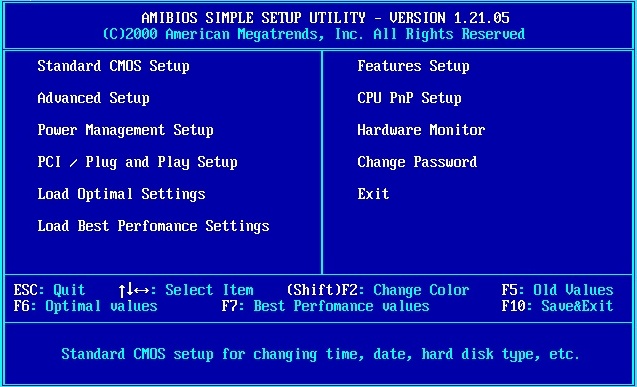The width and height of the screenshot is (637, 387).
Task: Click the F7: Best Perfomance values hint
Action: coord(325,306)
